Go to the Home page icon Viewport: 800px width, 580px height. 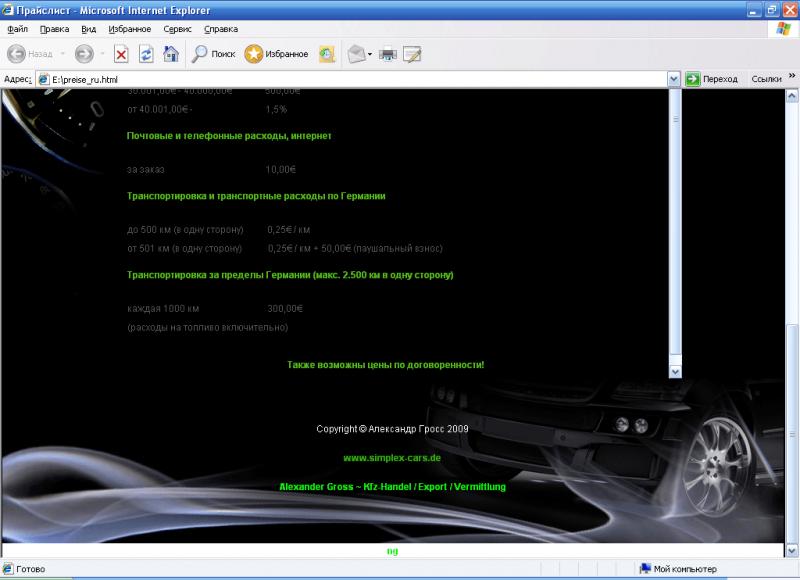click(x=171, y=54)
